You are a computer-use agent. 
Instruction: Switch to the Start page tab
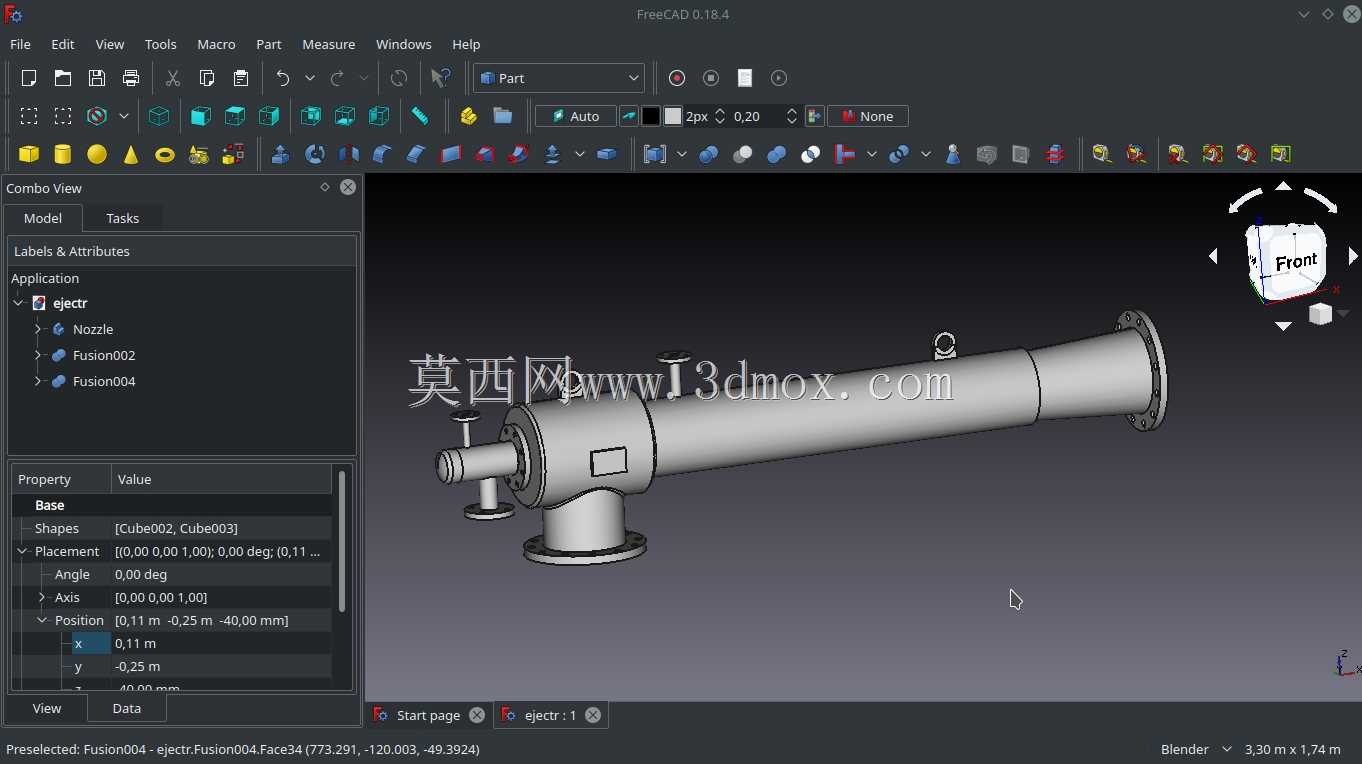(428, 715)
